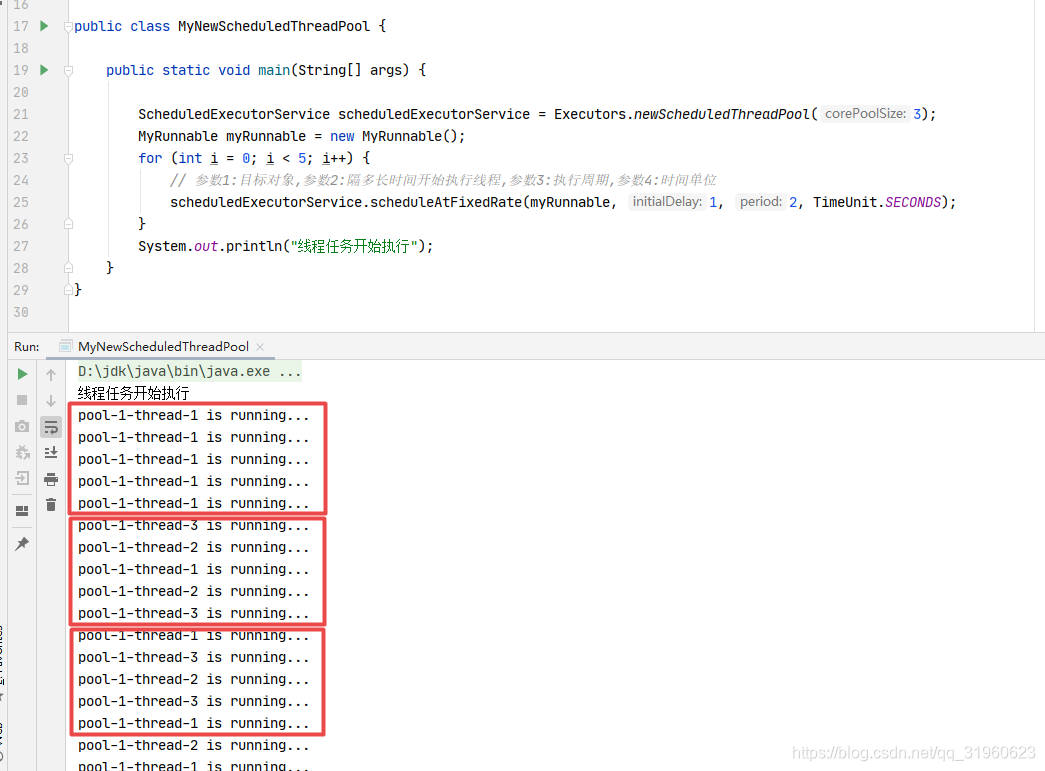This screenshot has height=771, width=1045.
Task: Click newScheduledThreadPool in the code
Action: (721, 114)
